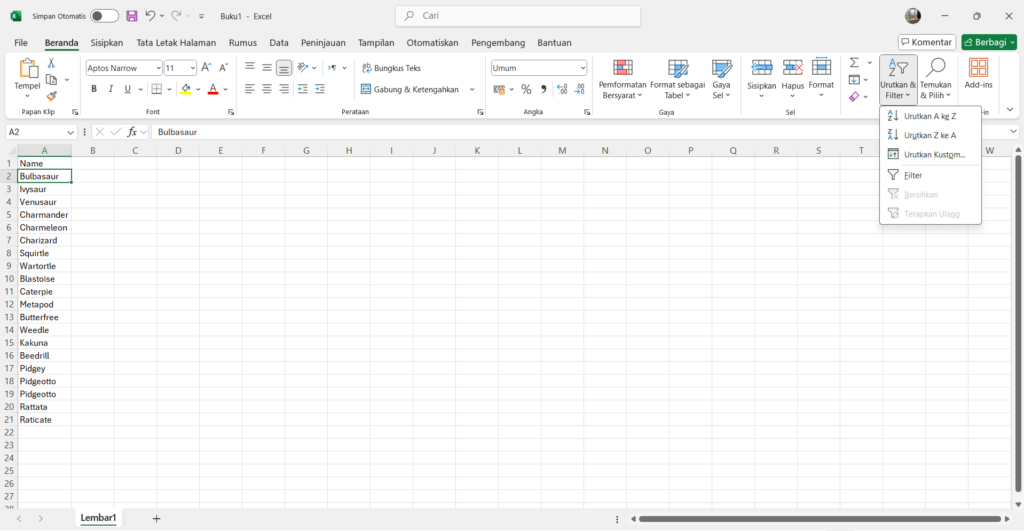This screenshot has width=1024, height=531.
Task: Choose Urutkan Z ke A menu item
Action: pyautogui.click(x=930, y=135)
